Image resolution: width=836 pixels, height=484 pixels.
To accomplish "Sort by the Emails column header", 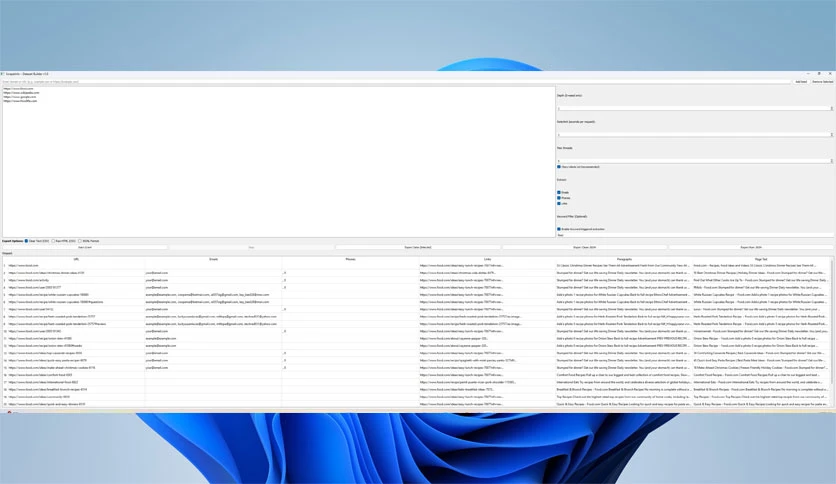I will point(213,259).
